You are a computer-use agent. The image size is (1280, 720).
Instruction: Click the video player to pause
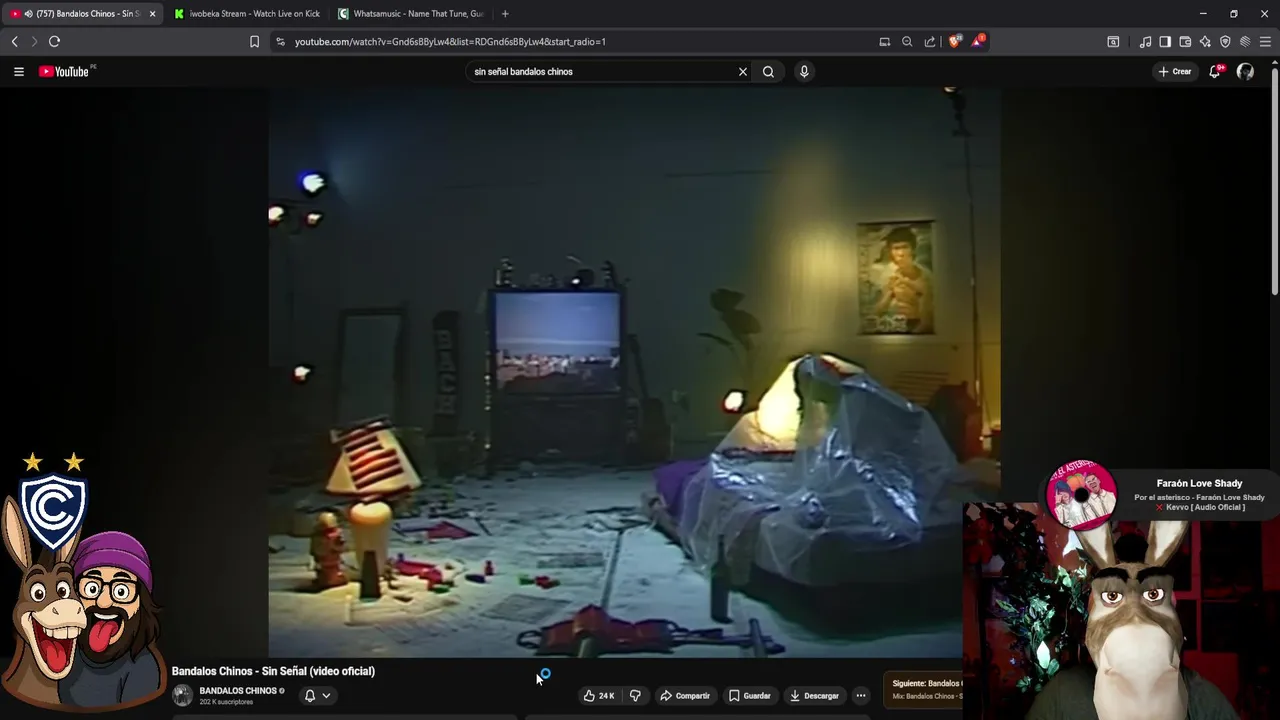click(634, 372)
